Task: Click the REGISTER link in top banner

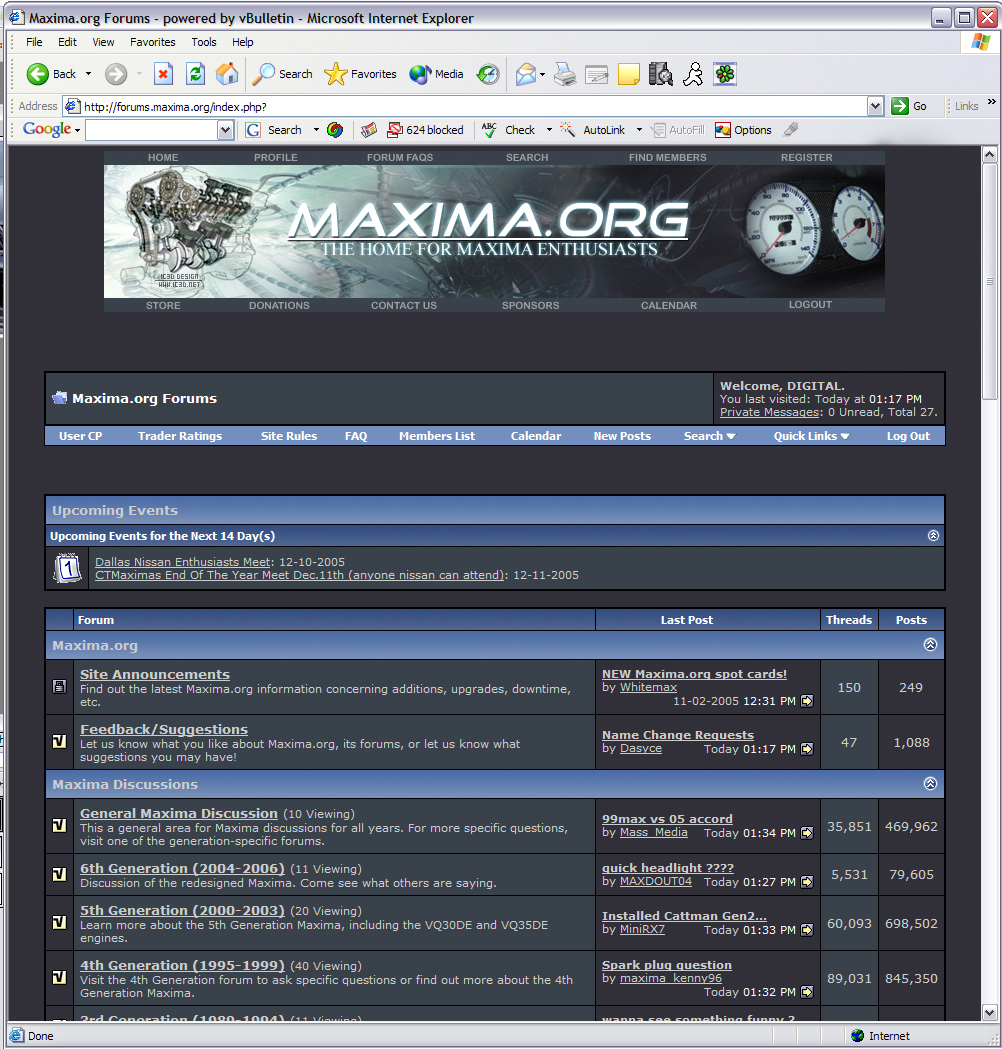Action: pyautogui.click(x=807, y=157)
